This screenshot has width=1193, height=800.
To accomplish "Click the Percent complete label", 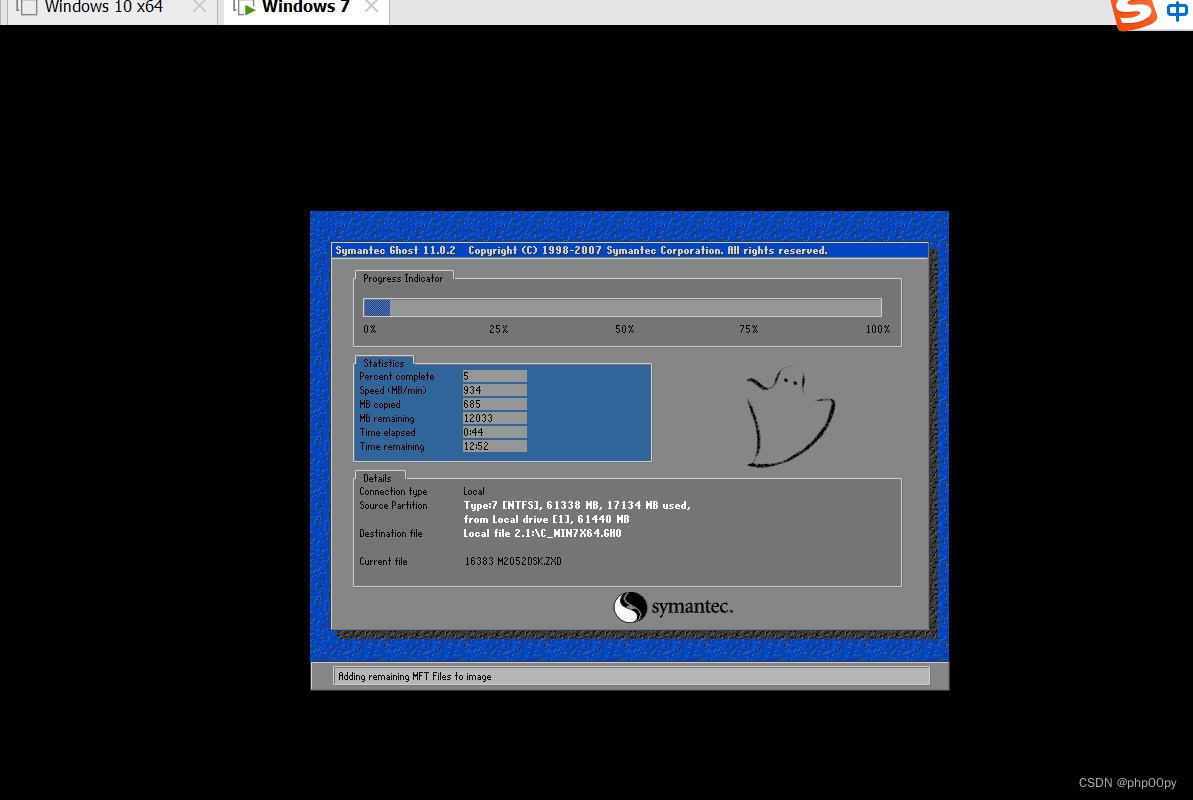I will (396, 377).
